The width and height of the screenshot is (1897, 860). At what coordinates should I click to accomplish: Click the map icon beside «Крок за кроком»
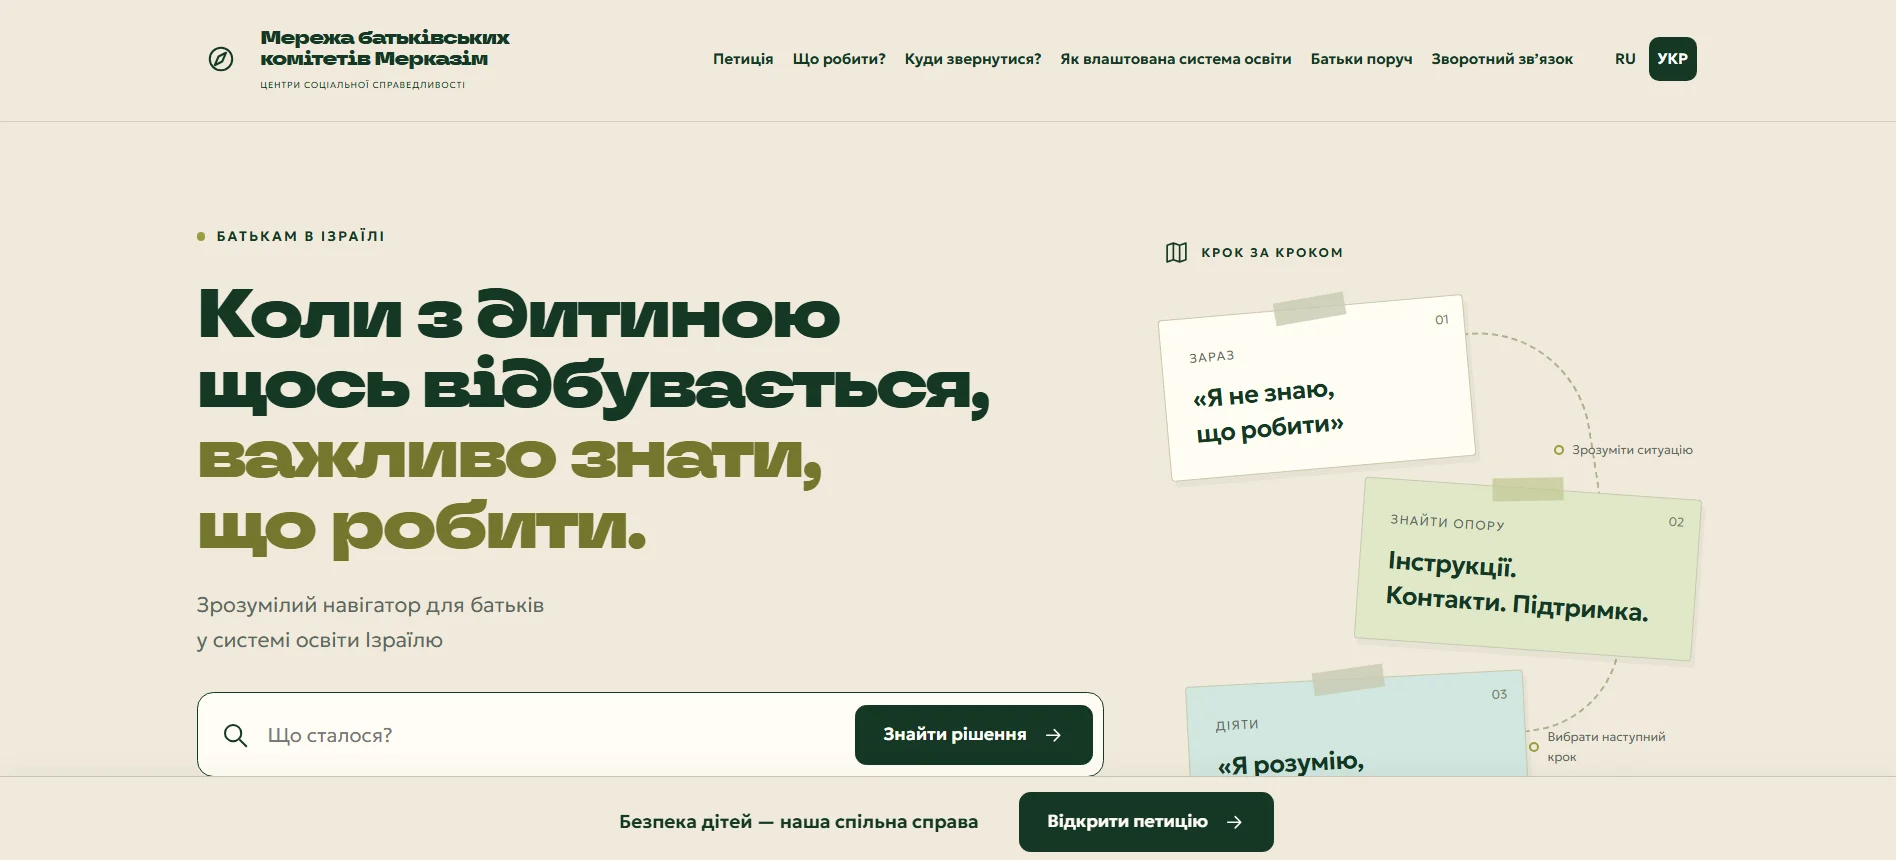[1176, 252]
